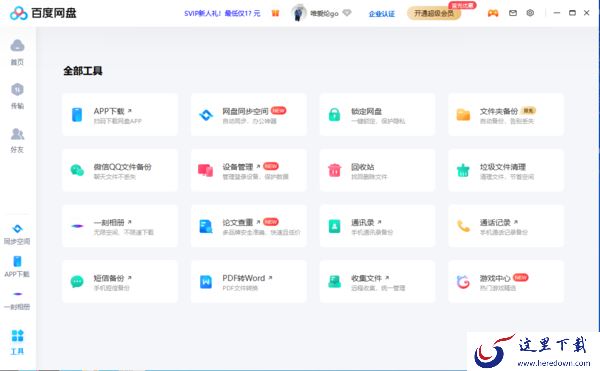Image resolution: width=600 pixels, height=371 pixels.
Task: Click the red devices icon for 设备管理
Action: [206, 170]
